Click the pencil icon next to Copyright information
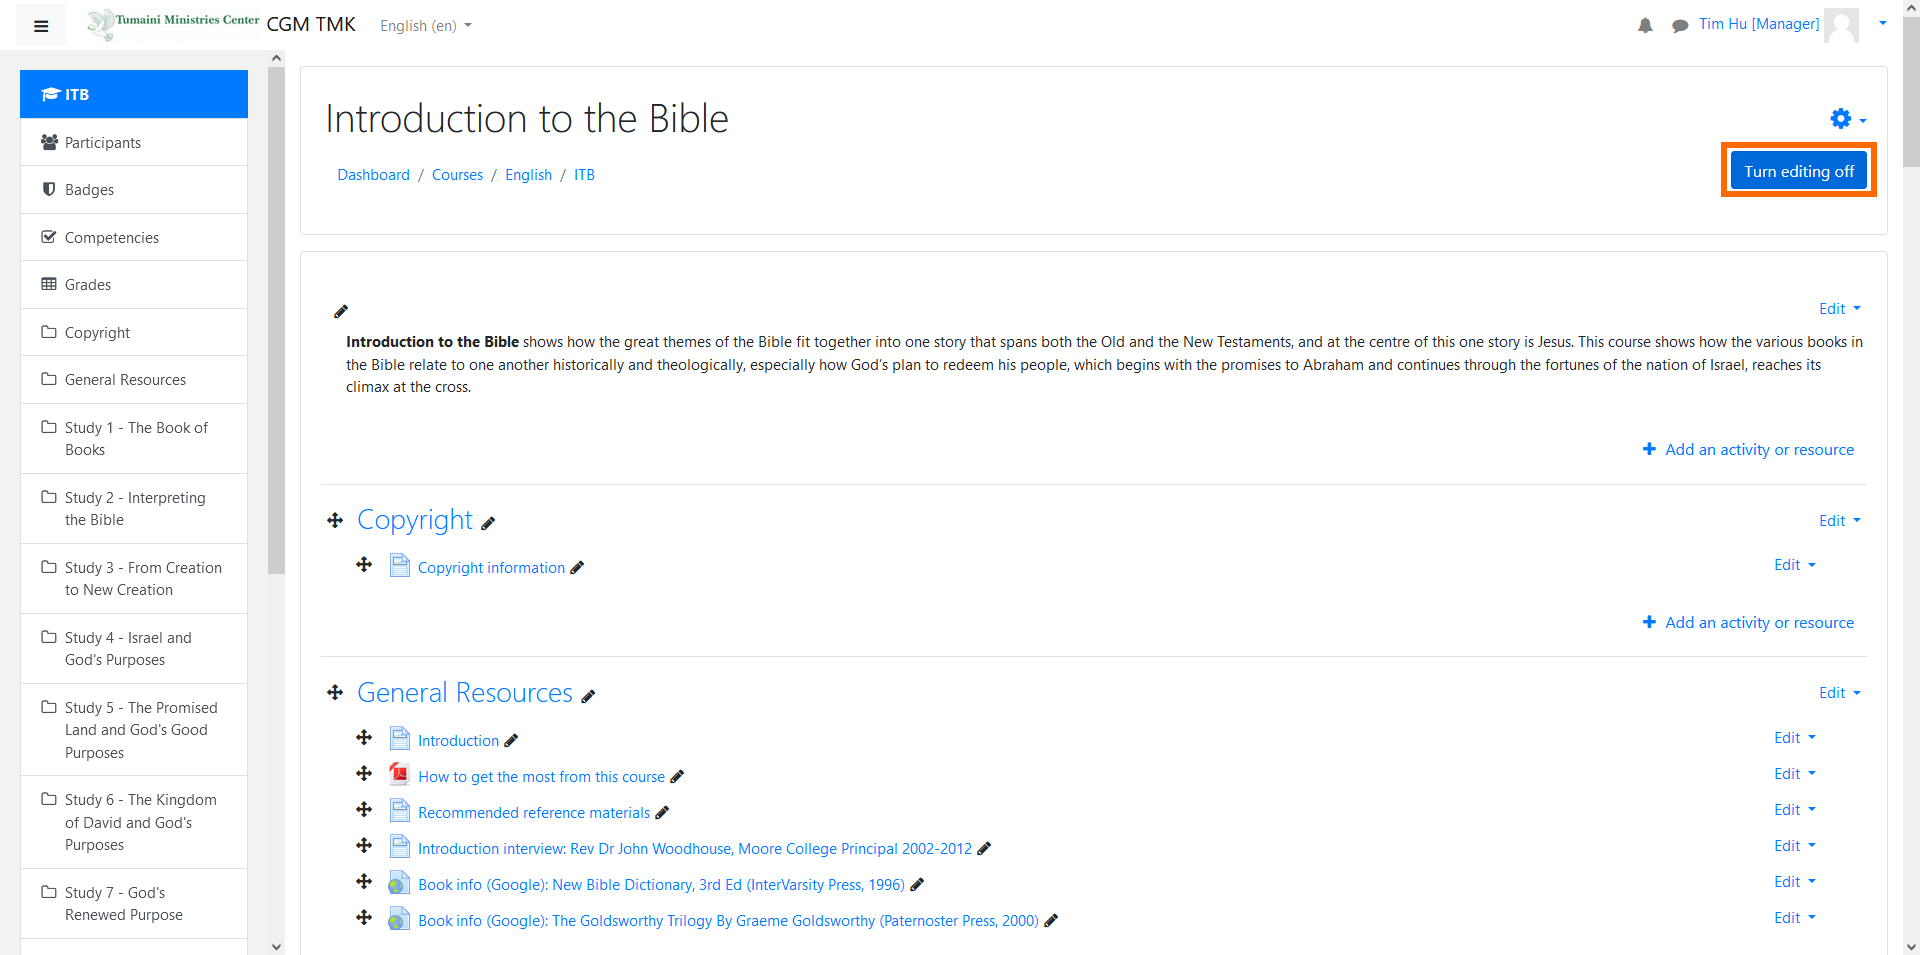This screenshot has width=1920, height=955. click(577, 568)
